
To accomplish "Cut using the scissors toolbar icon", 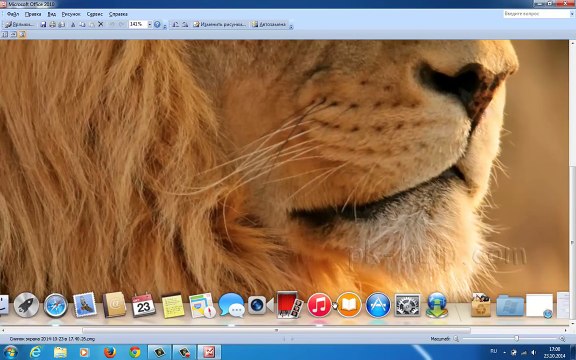I will (73, 24).
